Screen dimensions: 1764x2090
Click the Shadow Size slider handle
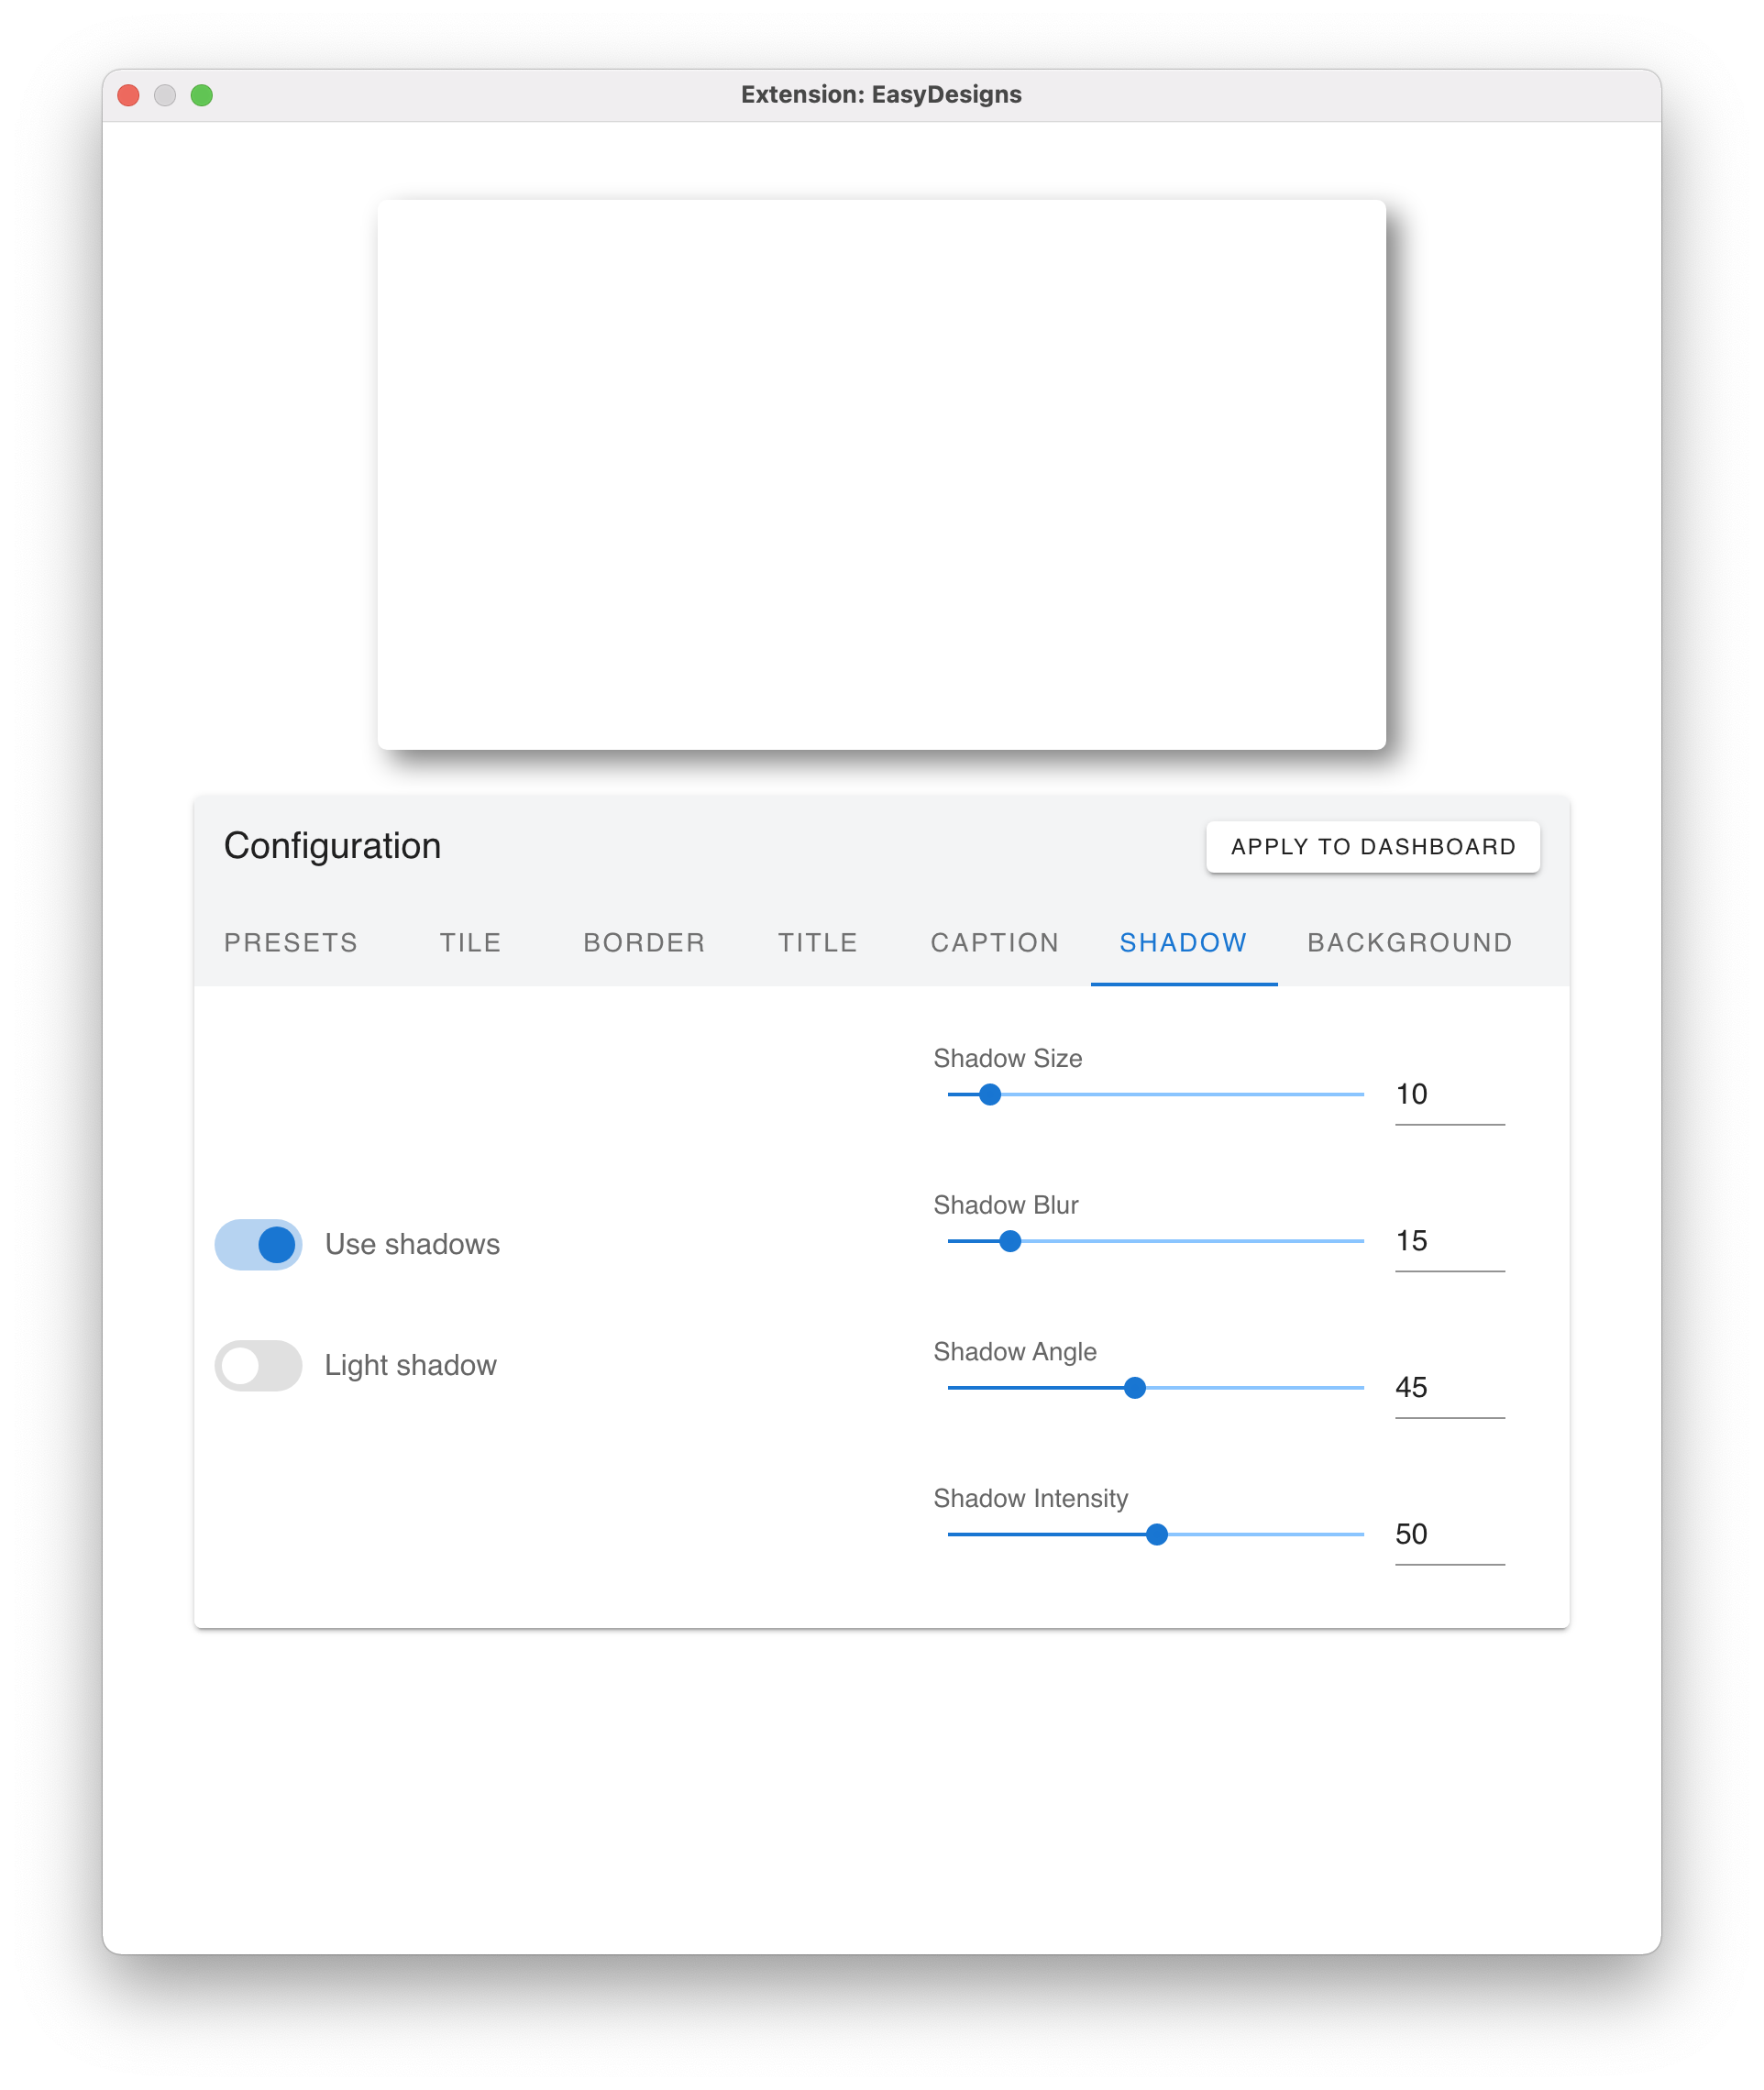990,1094
